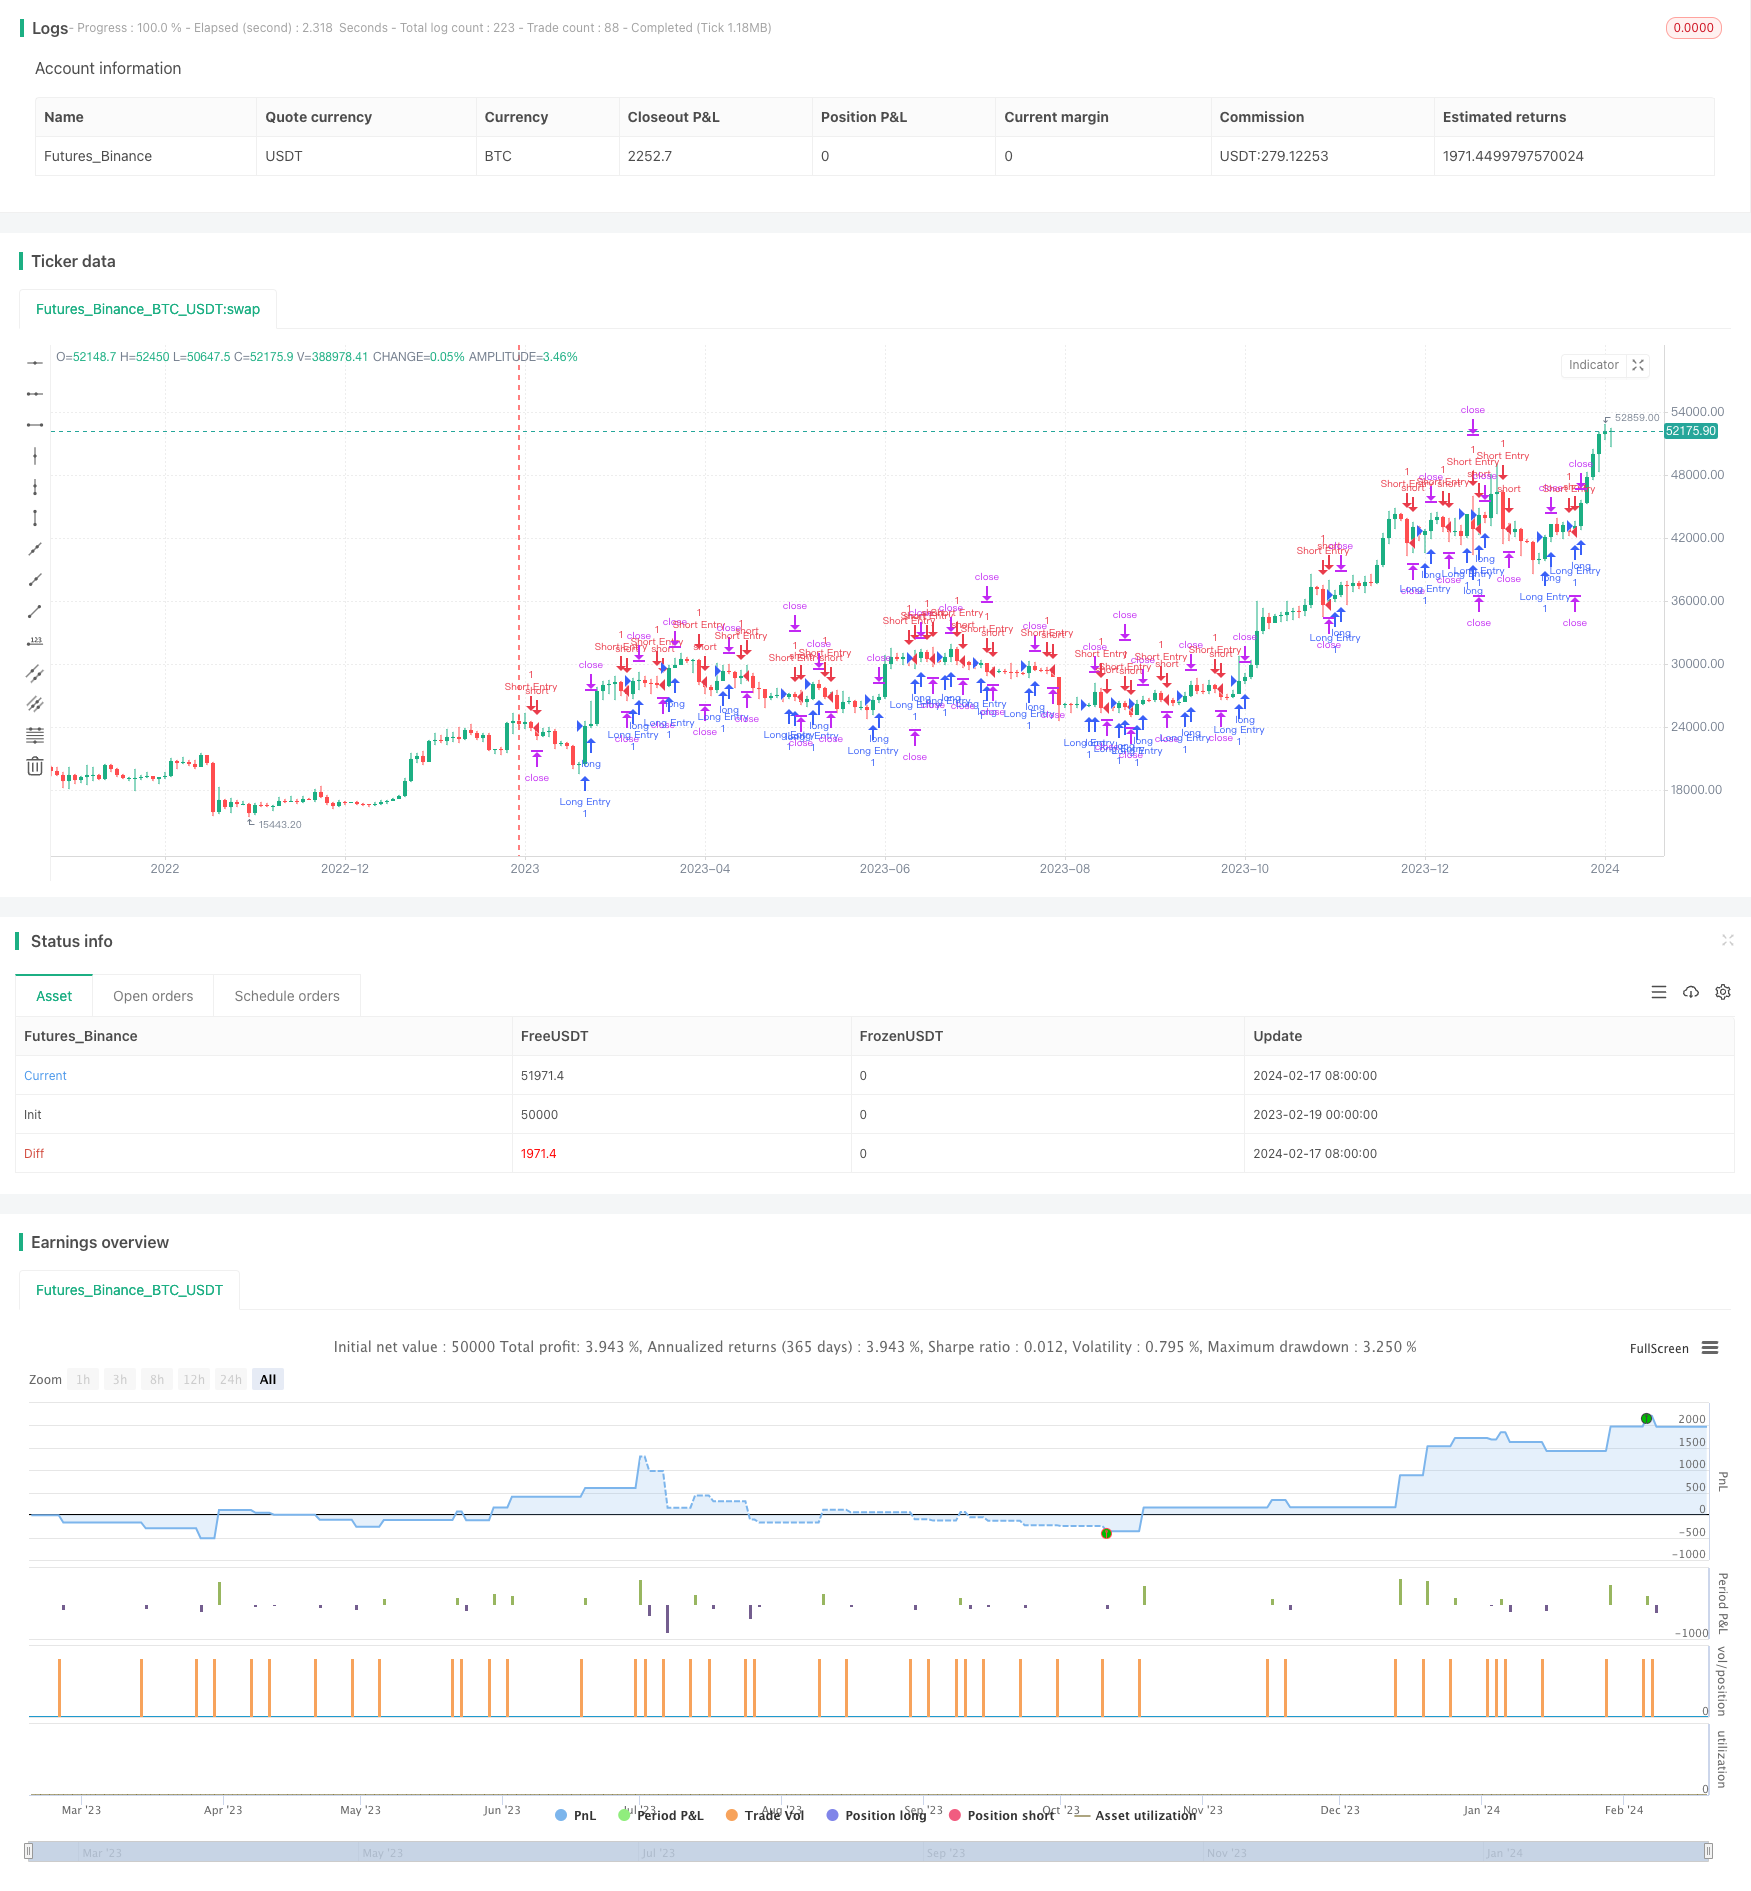The width and height of the screenshot is (1751, 1891).
Task: Select the price channel line tool
Action: click(35, 673)
